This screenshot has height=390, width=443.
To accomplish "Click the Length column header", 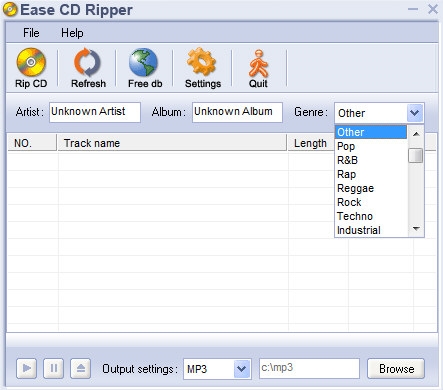I will pos(311,143).
